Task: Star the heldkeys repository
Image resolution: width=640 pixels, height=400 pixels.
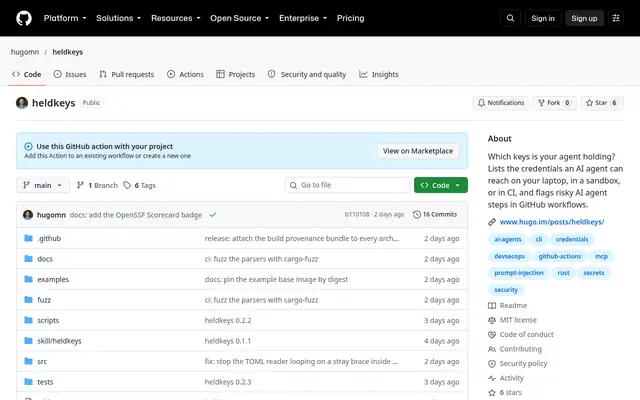Action: pos(602,103)
